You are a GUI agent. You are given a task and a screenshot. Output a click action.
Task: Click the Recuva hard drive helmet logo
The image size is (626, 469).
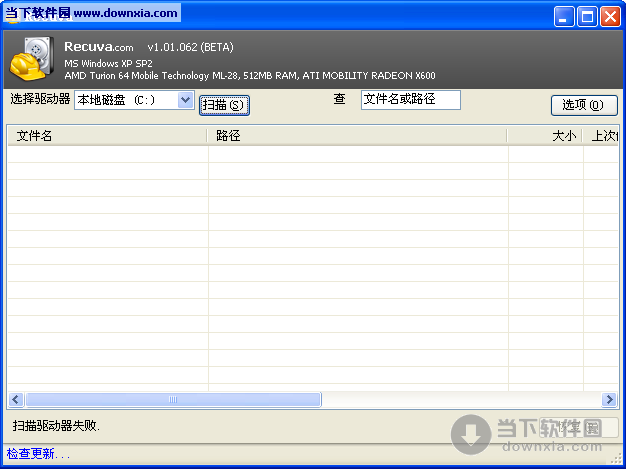tap(32, 58)
